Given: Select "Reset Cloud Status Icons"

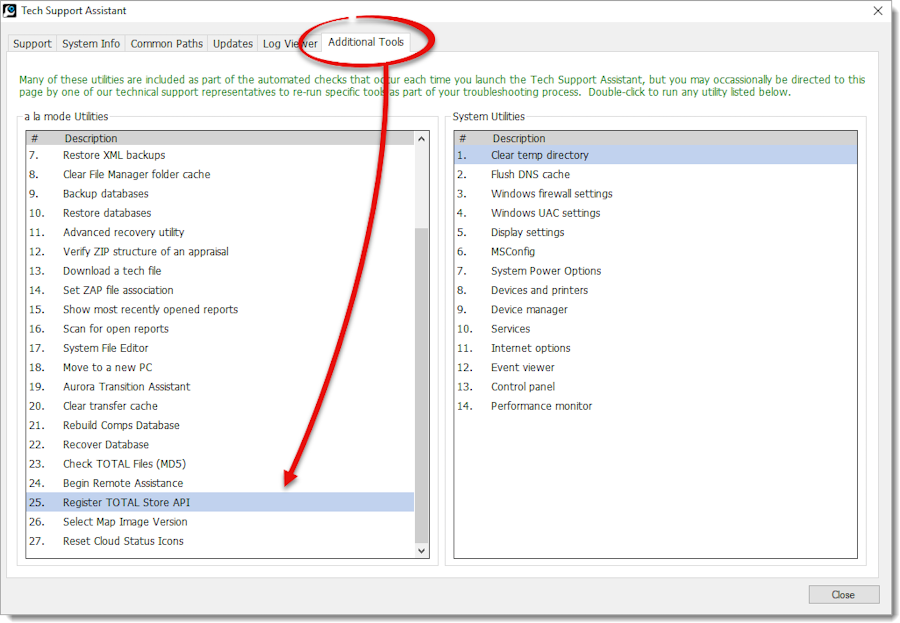Looking at the screenshot, I should point(220,541).
